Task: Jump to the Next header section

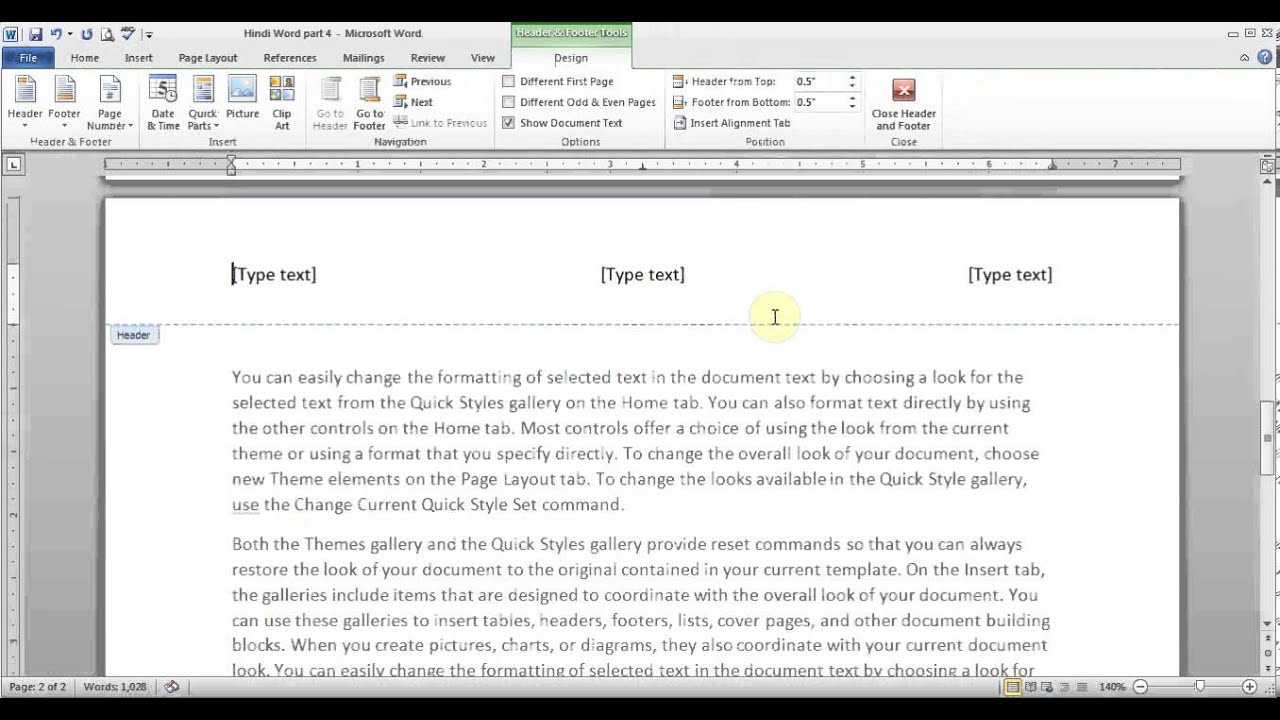Action: point(413,102)
